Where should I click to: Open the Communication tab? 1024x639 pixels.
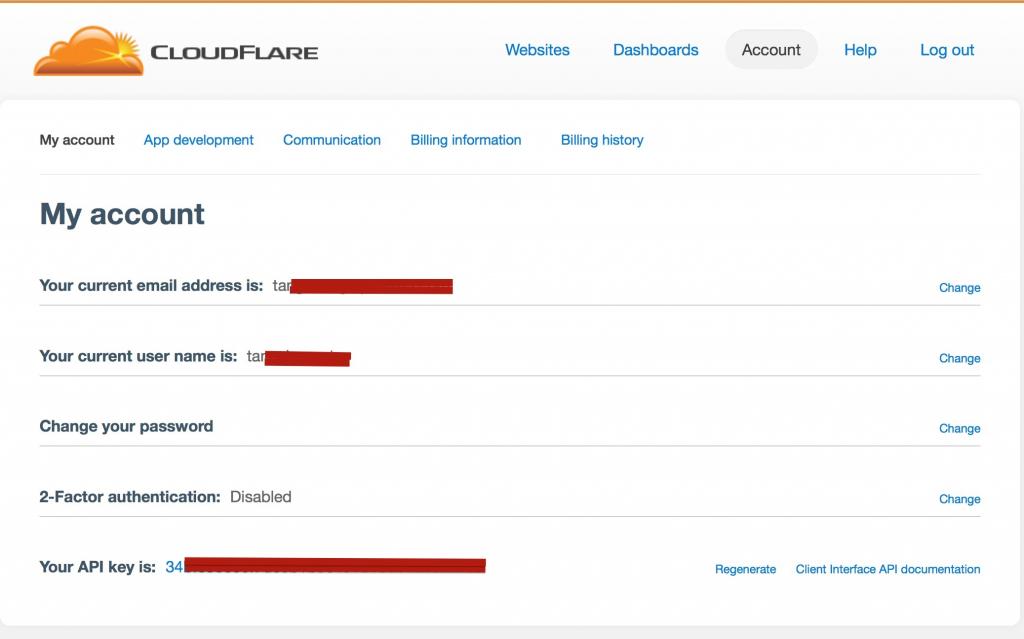coord(331,140)
